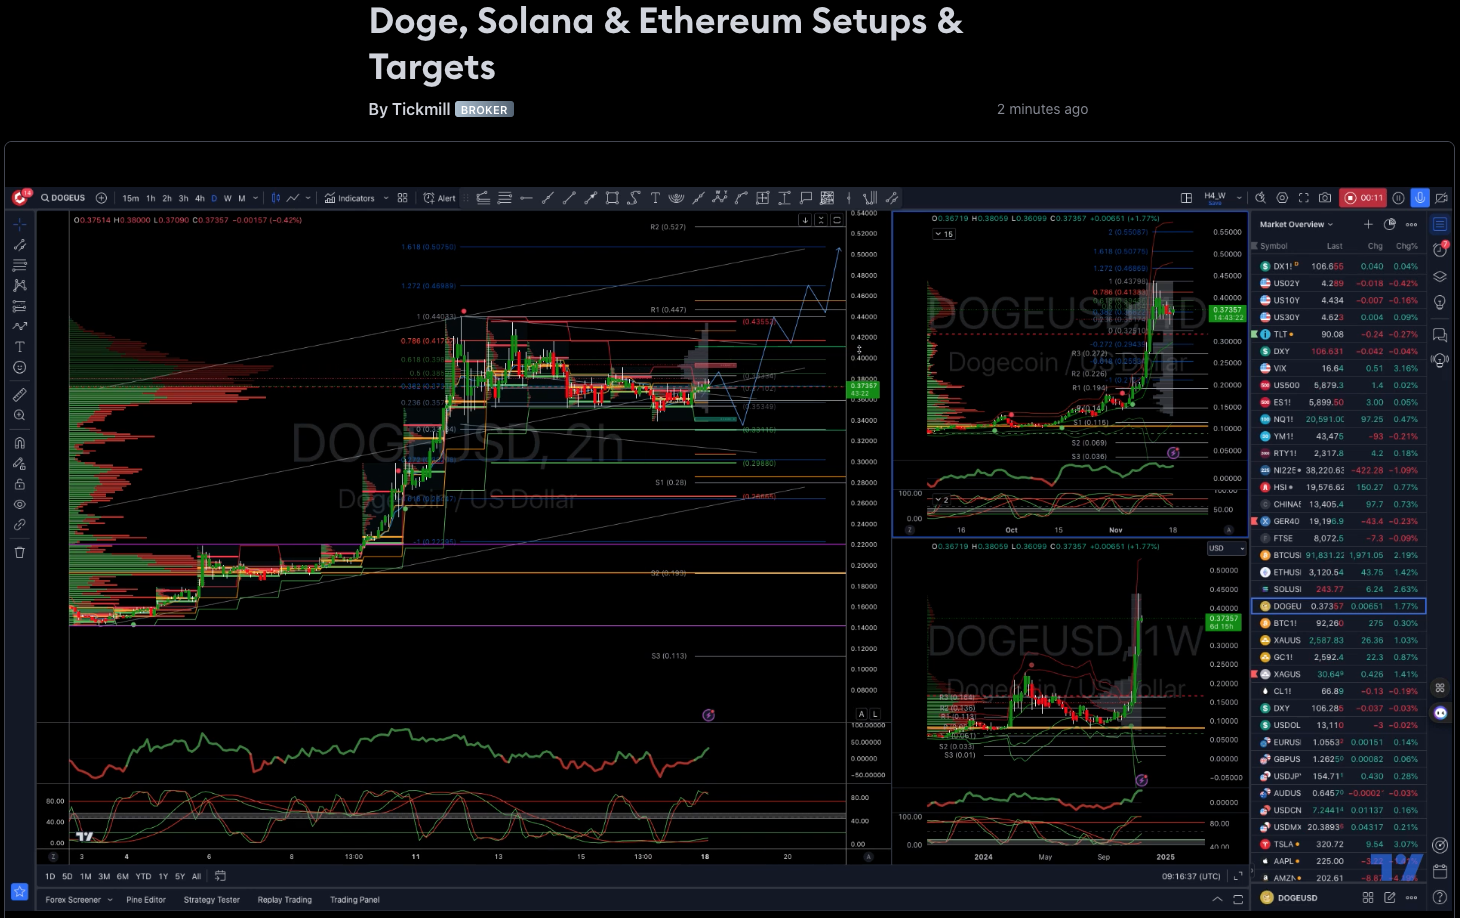The width and height of the screenshot is (1460, 918).
Task: Open the layout setup icon left of H4_W
Action: pyautogui.click(x=1186, y=198)
